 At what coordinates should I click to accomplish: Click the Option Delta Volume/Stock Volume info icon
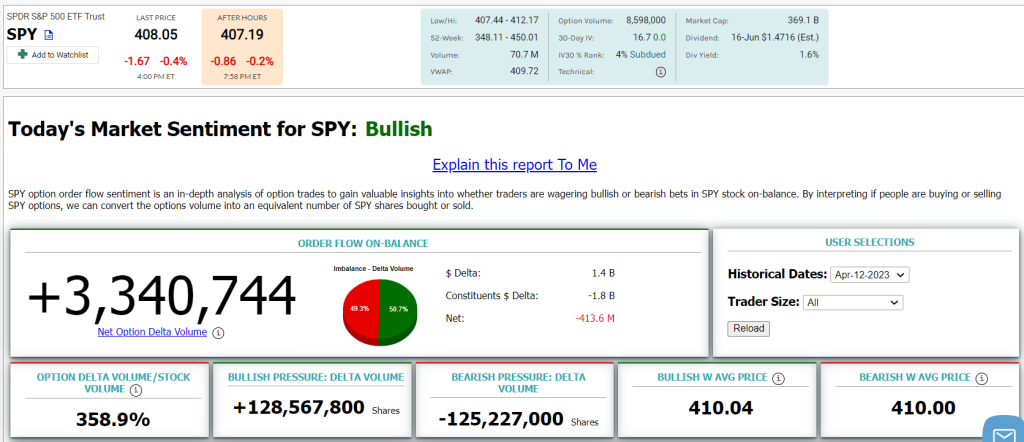point(135,390)
